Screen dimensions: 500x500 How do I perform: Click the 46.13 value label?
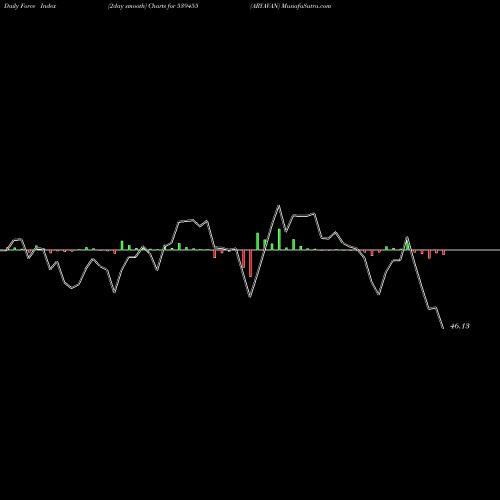460,326
